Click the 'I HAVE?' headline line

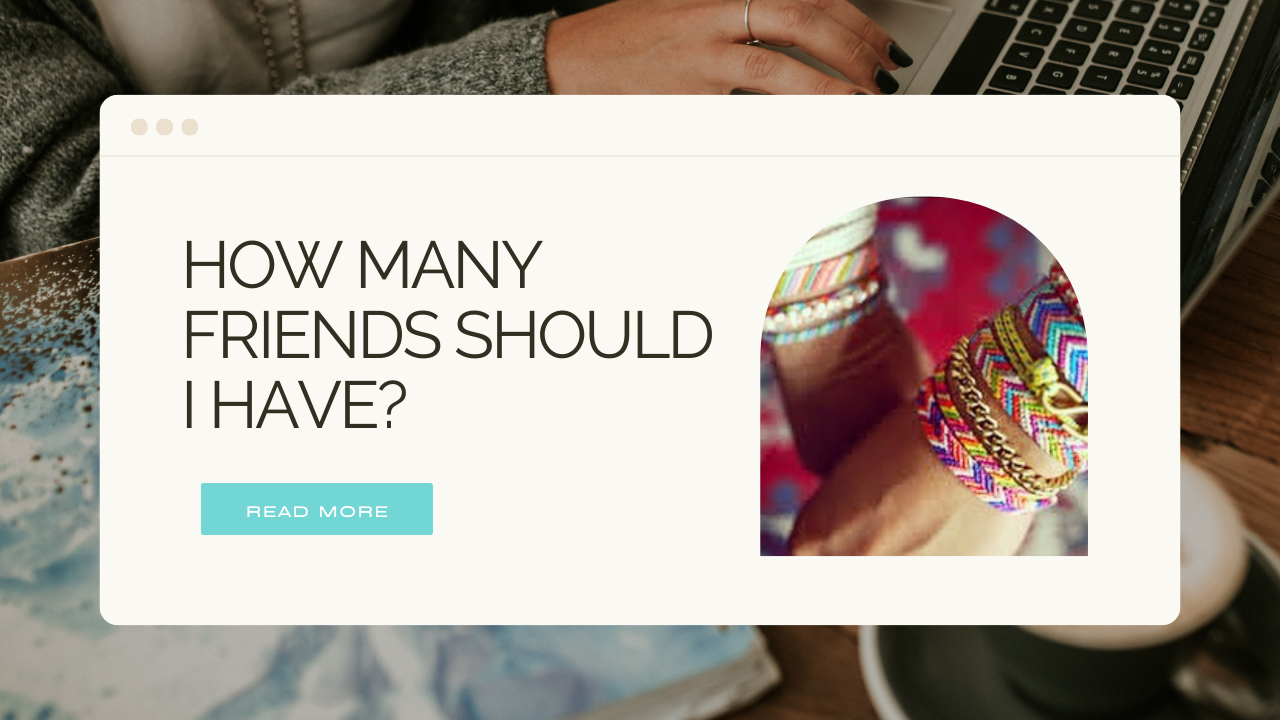coord(295,405)
